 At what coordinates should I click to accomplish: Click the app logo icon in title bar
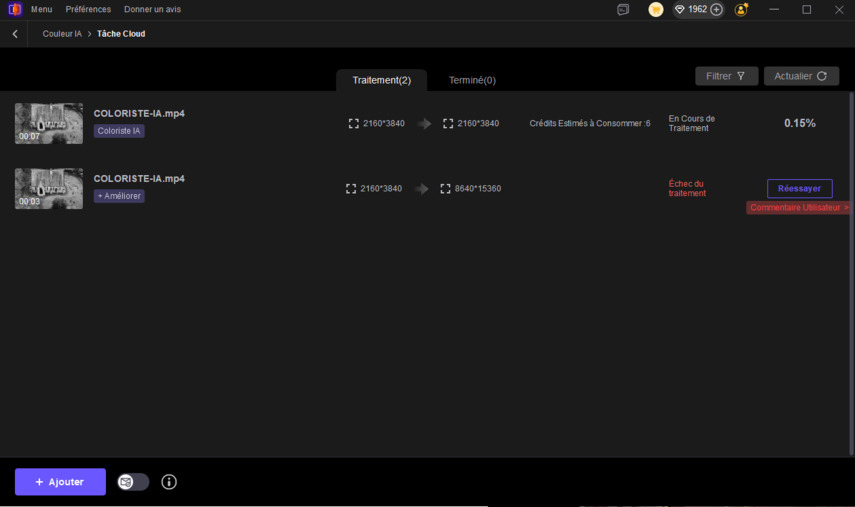point(14,10)
